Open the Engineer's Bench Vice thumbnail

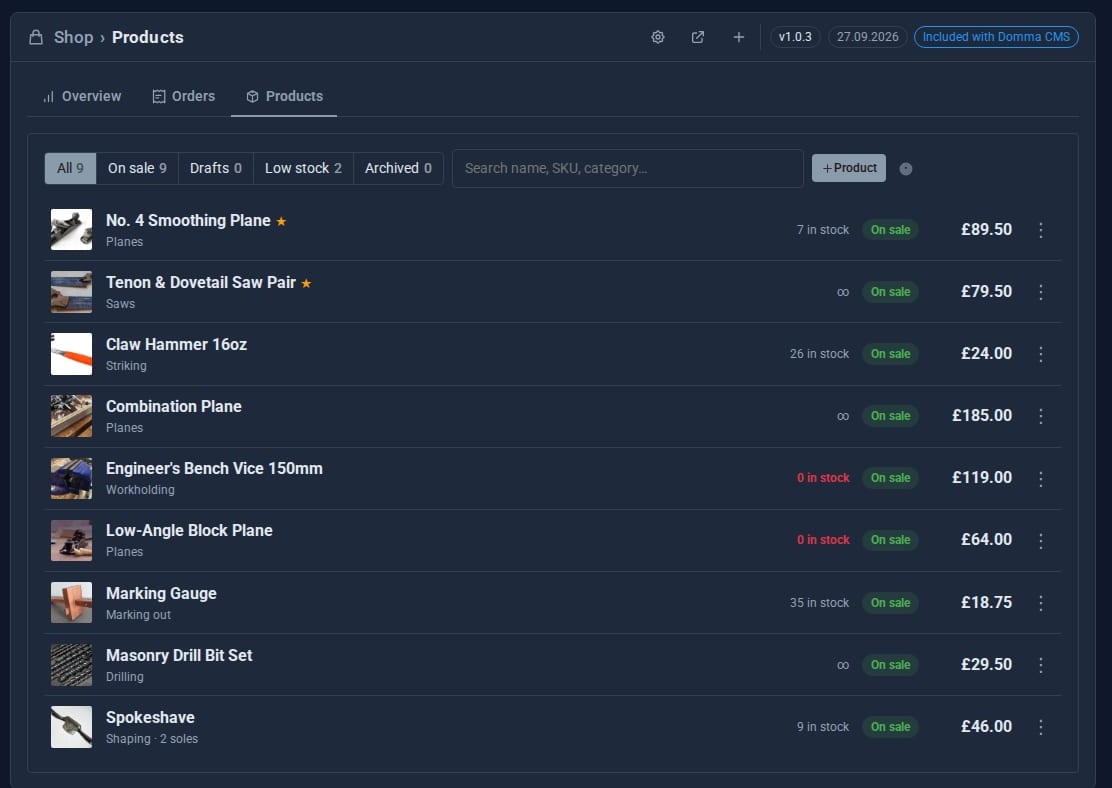click(x=72, y=477)
